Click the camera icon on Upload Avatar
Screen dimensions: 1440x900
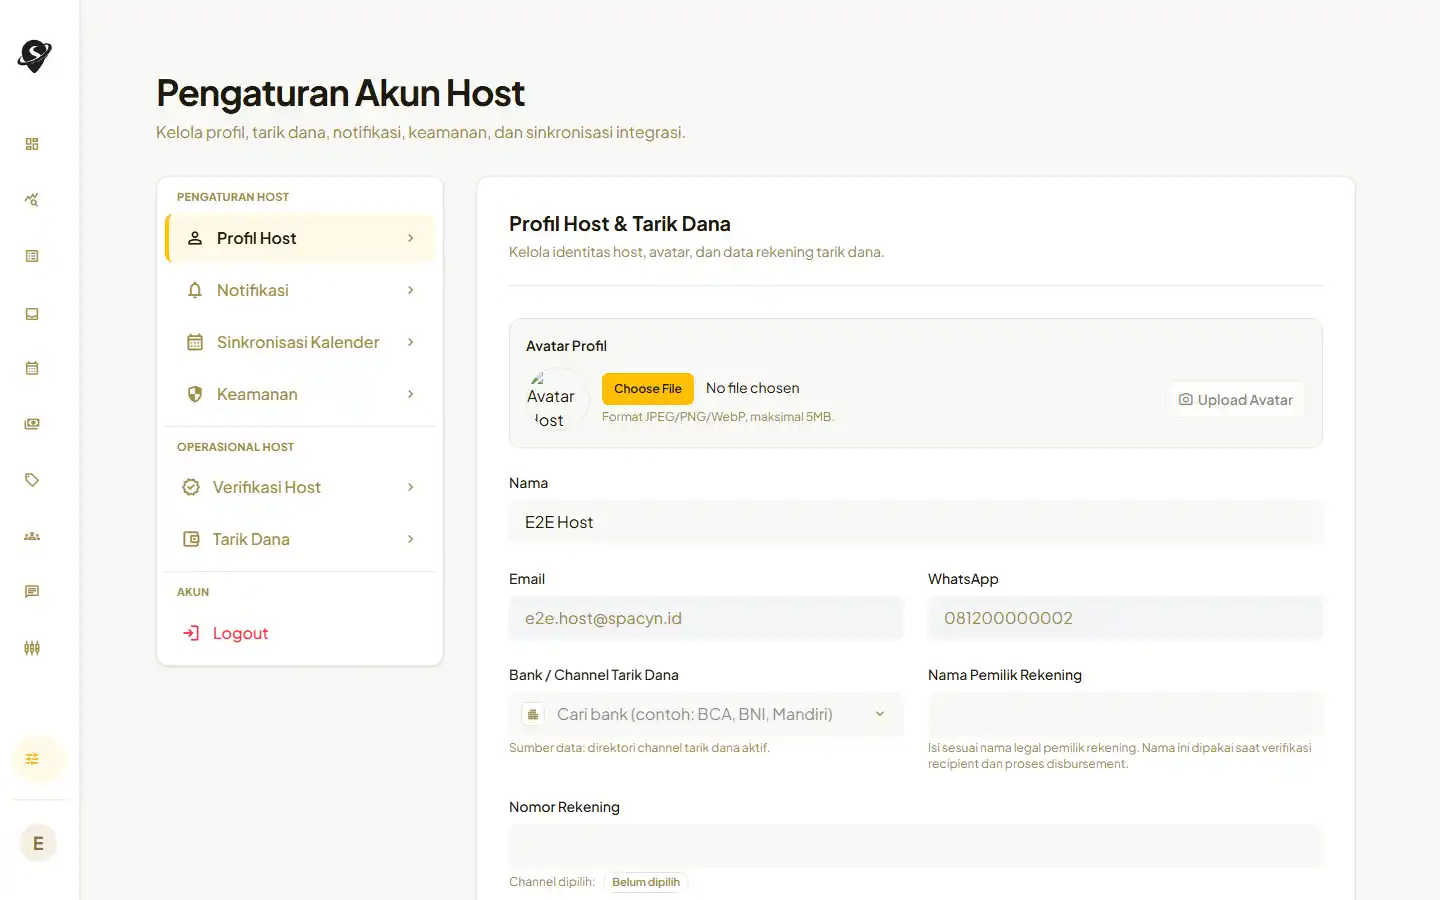1185,399
